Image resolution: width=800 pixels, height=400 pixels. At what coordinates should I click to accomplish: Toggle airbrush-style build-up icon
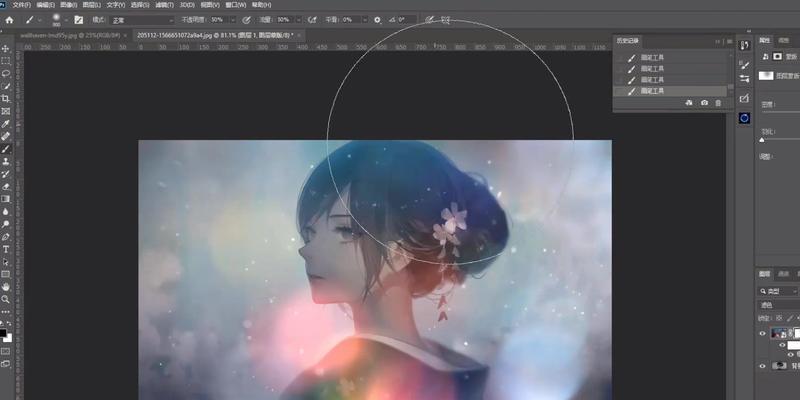click(x=313, y=20)
